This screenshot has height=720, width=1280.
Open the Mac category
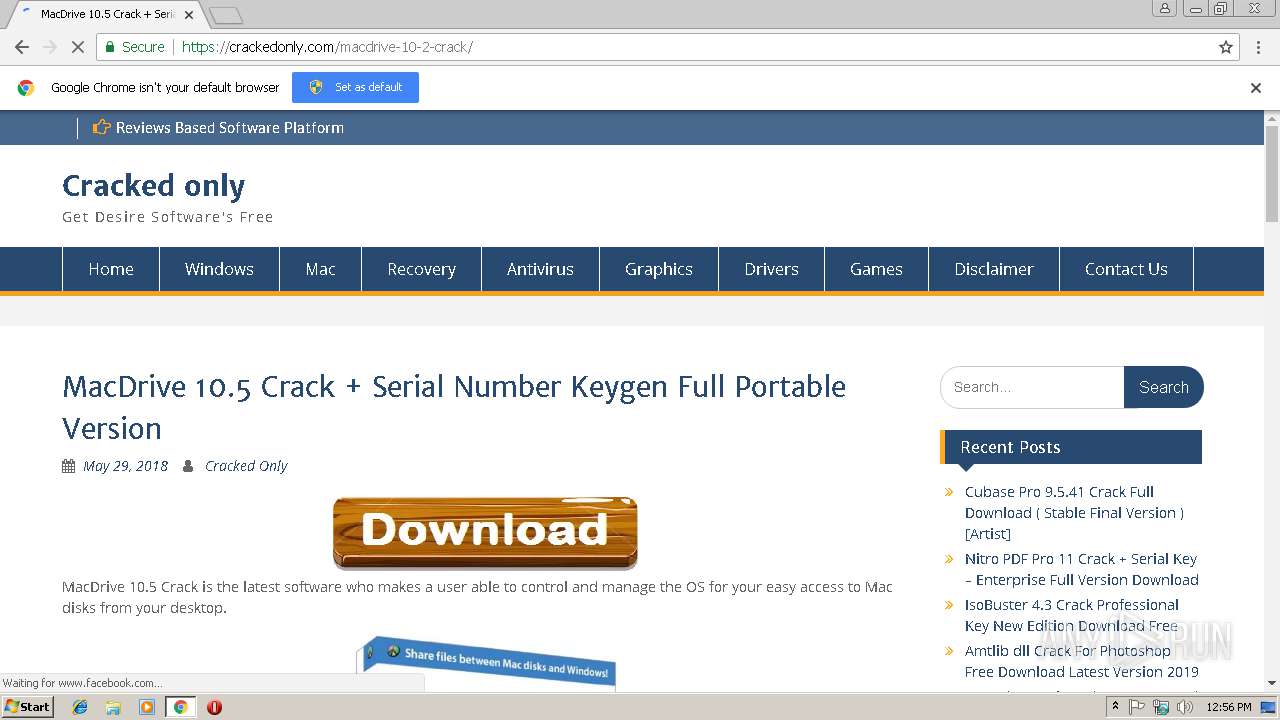click(320, 269)
